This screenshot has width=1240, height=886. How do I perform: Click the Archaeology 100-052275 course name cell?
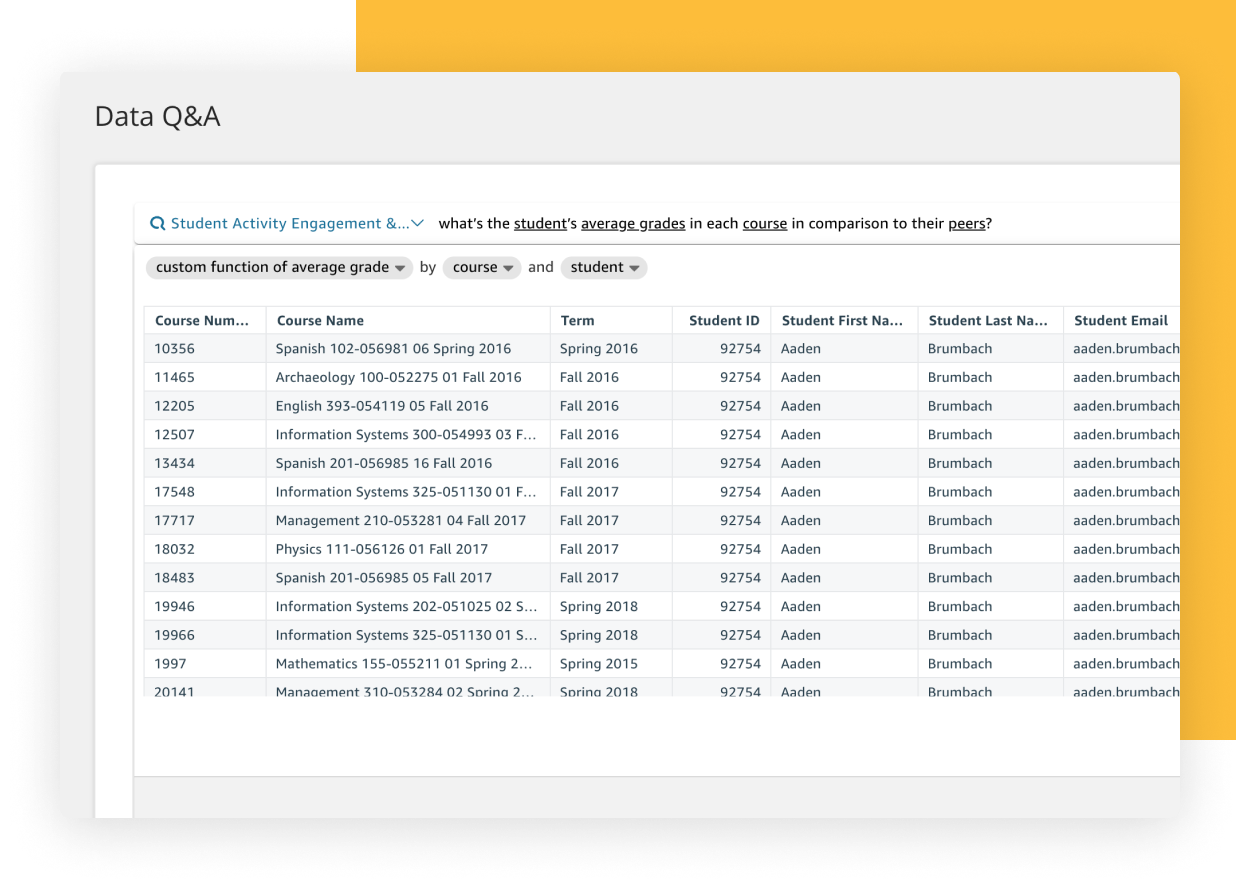398,378
